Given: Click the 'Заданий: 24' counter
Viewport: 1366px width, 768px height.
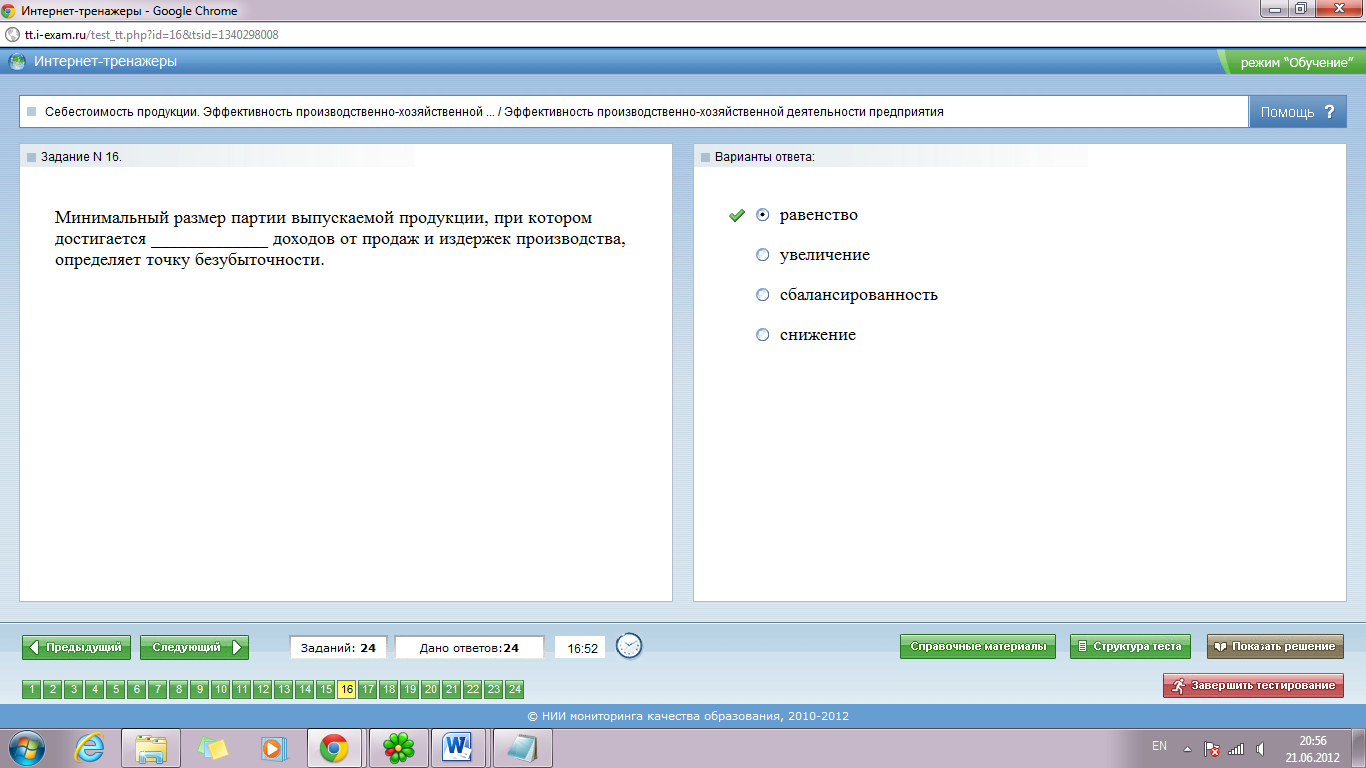Looking at the screenshot, I should point(338,648).
